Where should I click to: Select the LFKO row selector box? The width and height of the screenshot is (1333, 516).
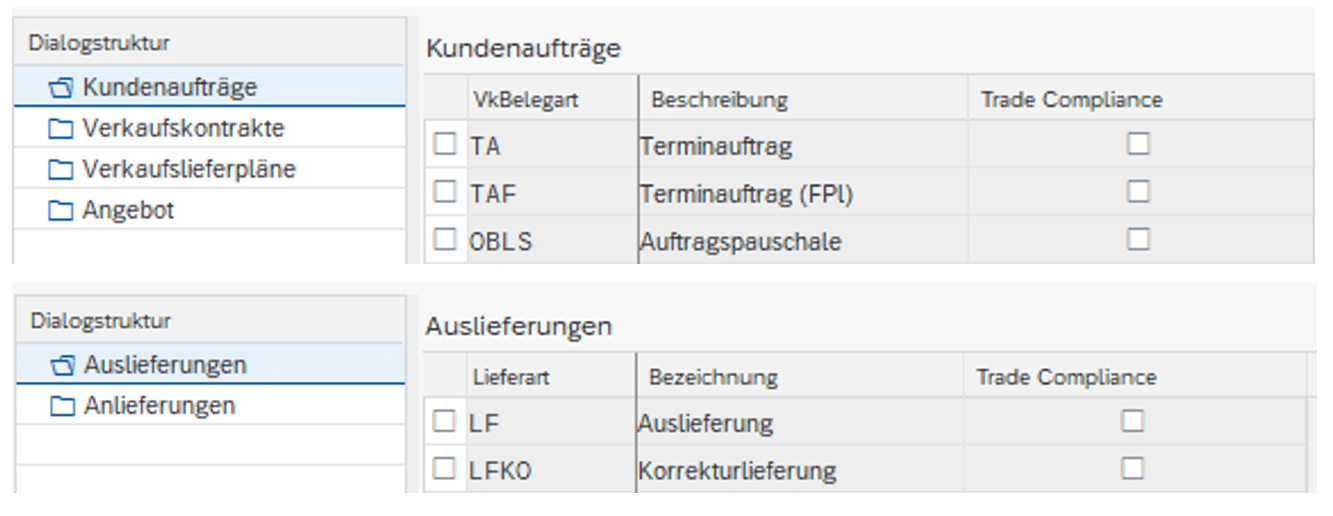(x=444, y=469)
